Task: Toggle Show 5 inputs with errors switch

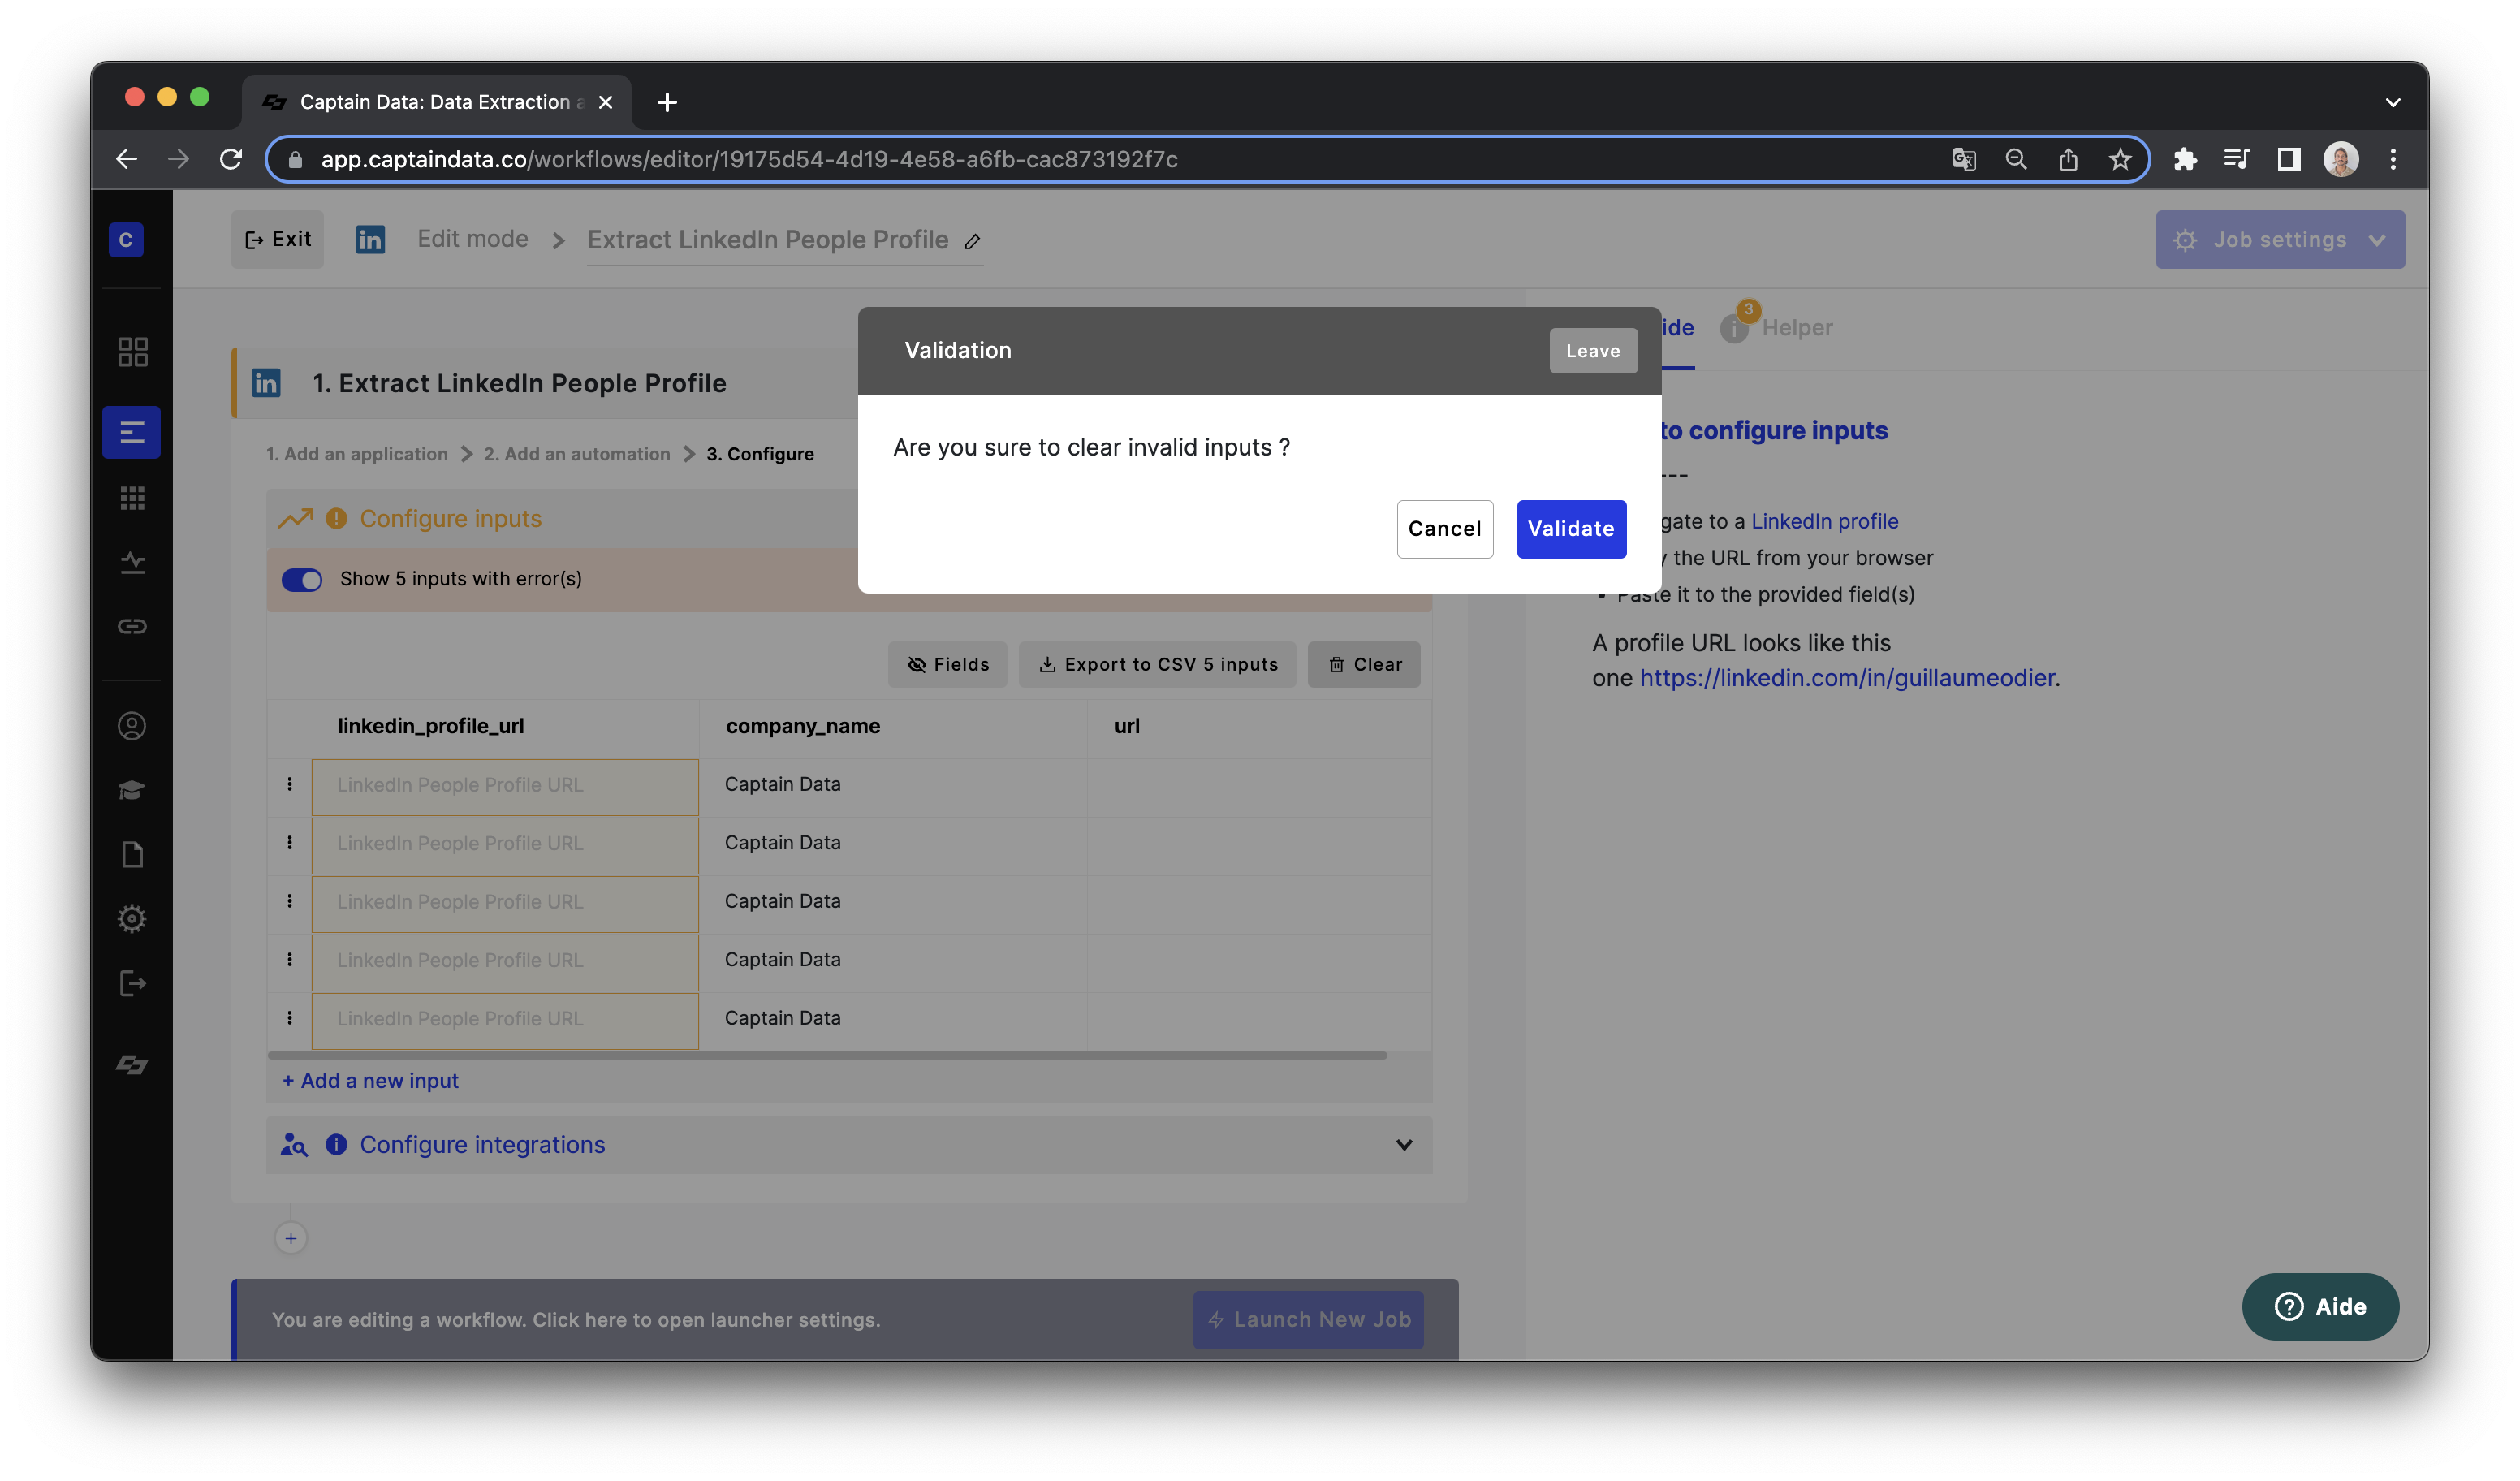Action: coord(301,579)
